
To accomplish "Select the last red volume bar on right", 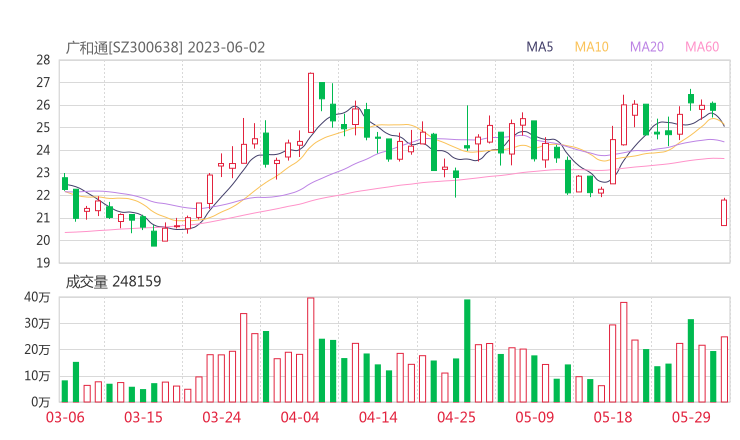I will [x=724, y=369].
